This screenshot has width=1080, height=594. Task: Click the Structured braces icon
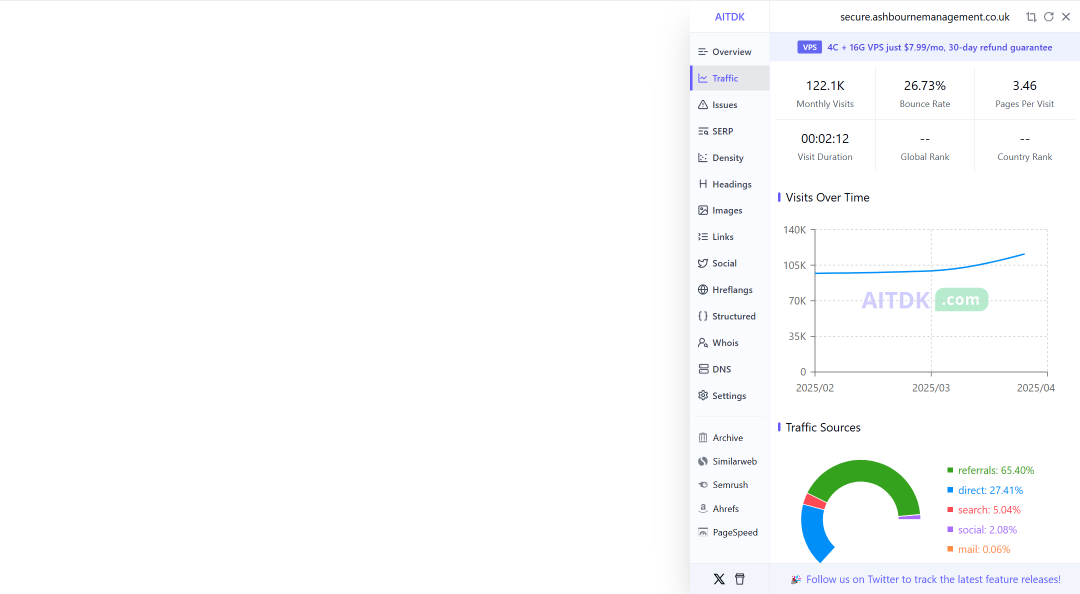coord(703,316)
